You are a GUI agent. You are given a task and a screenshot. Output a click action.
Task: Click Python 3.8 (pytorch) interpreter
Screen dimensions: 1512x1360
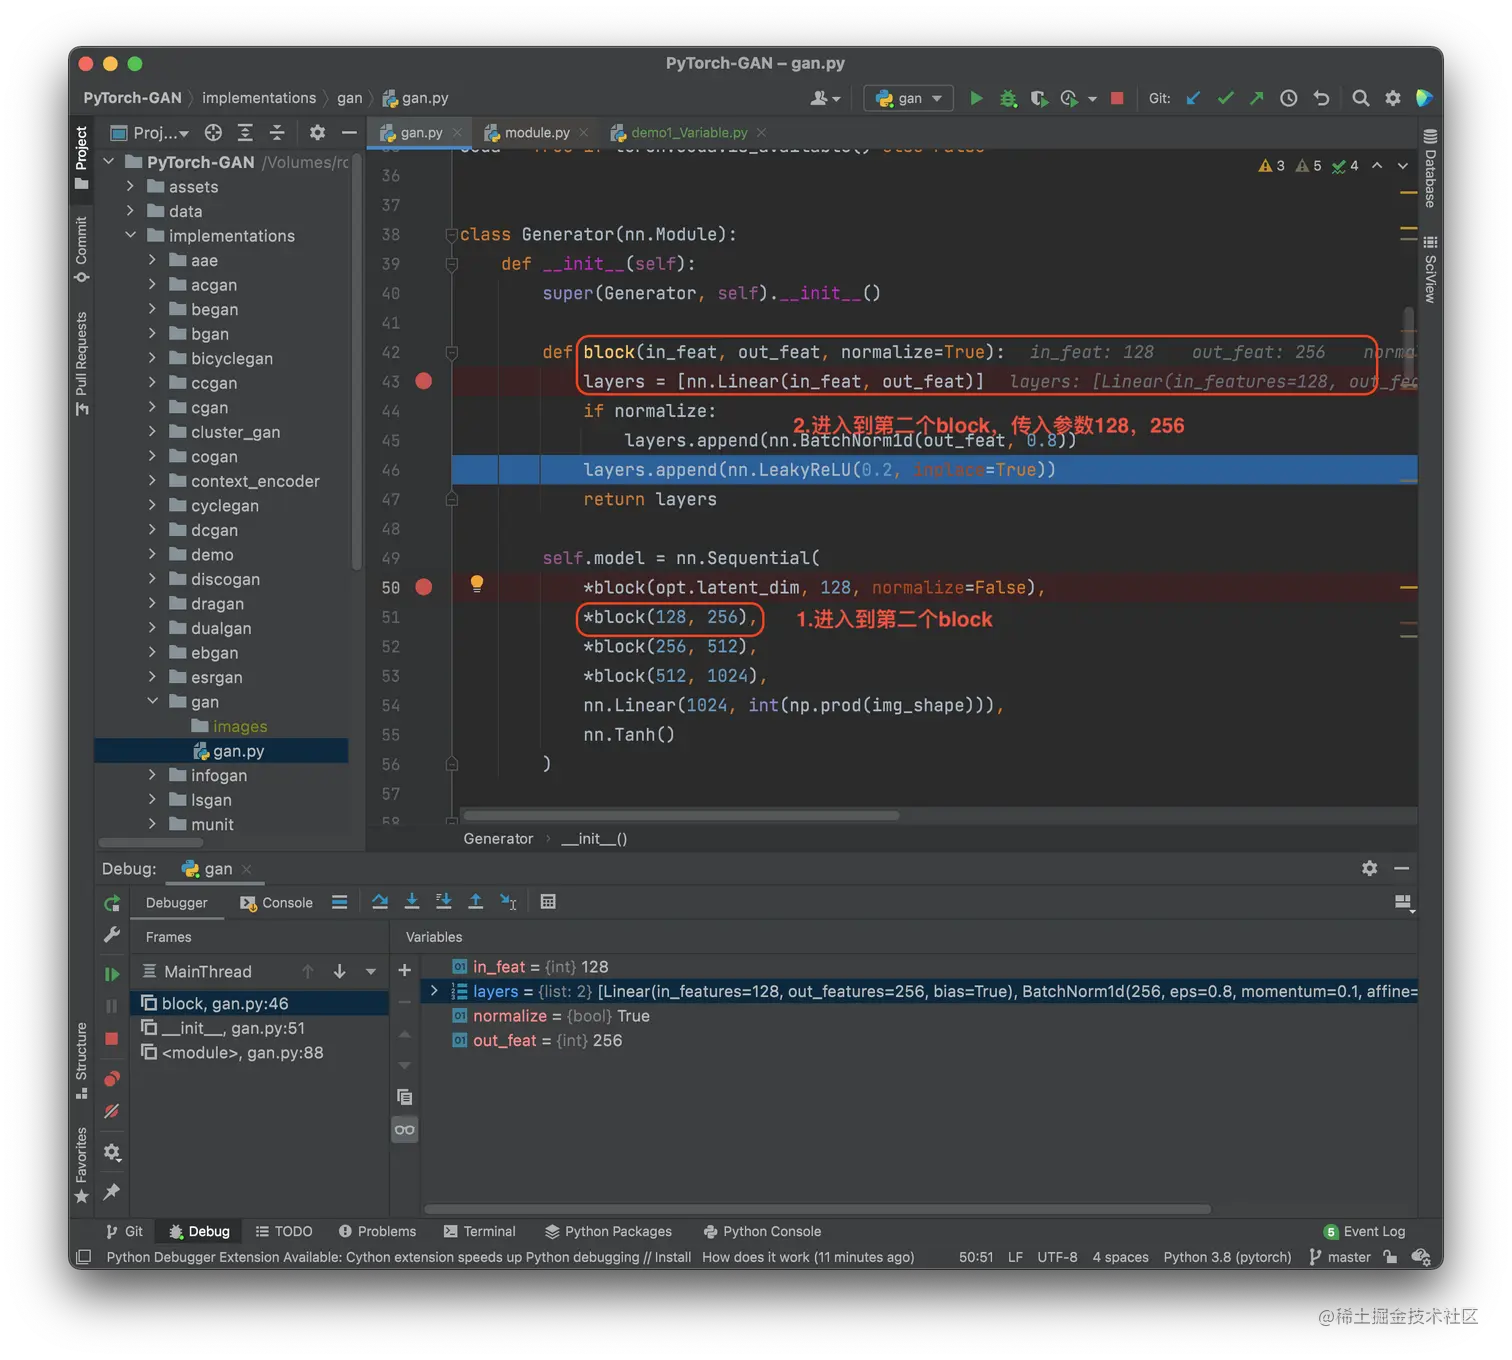pyautogui.click(x=1227, y=1257)
